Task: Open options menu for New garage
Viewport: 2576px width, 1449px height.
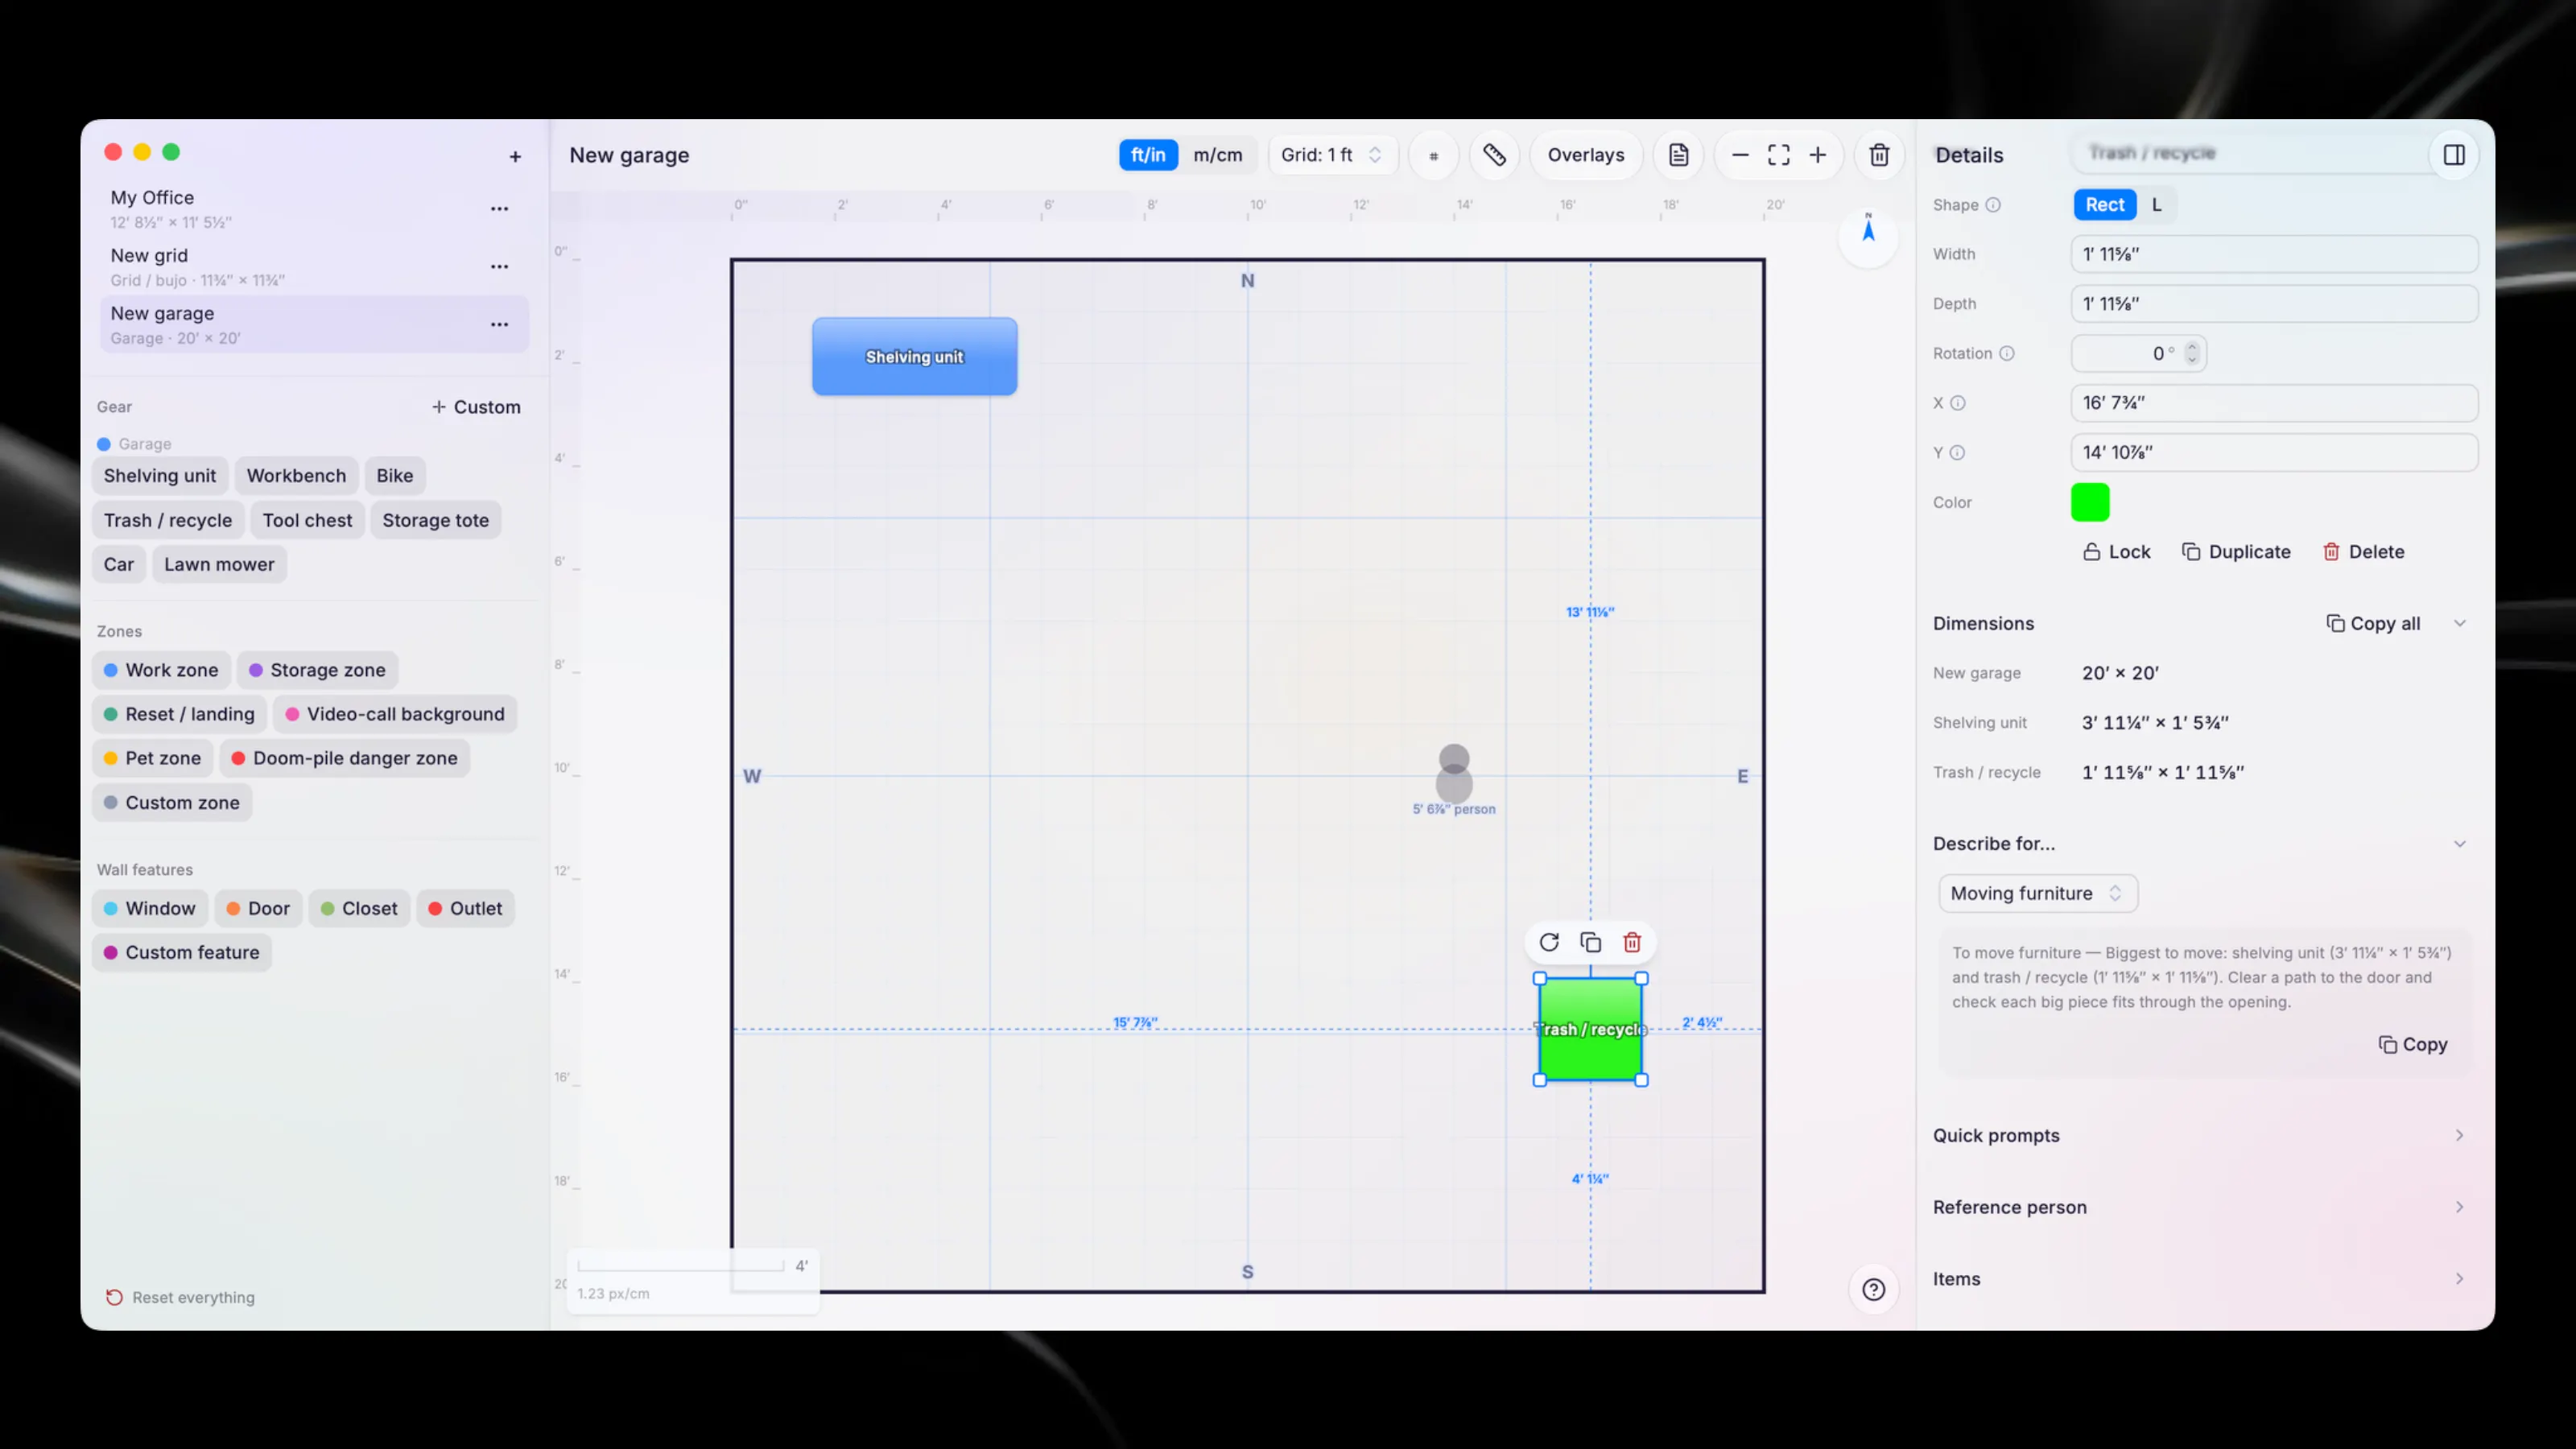Action: [499, 325]
